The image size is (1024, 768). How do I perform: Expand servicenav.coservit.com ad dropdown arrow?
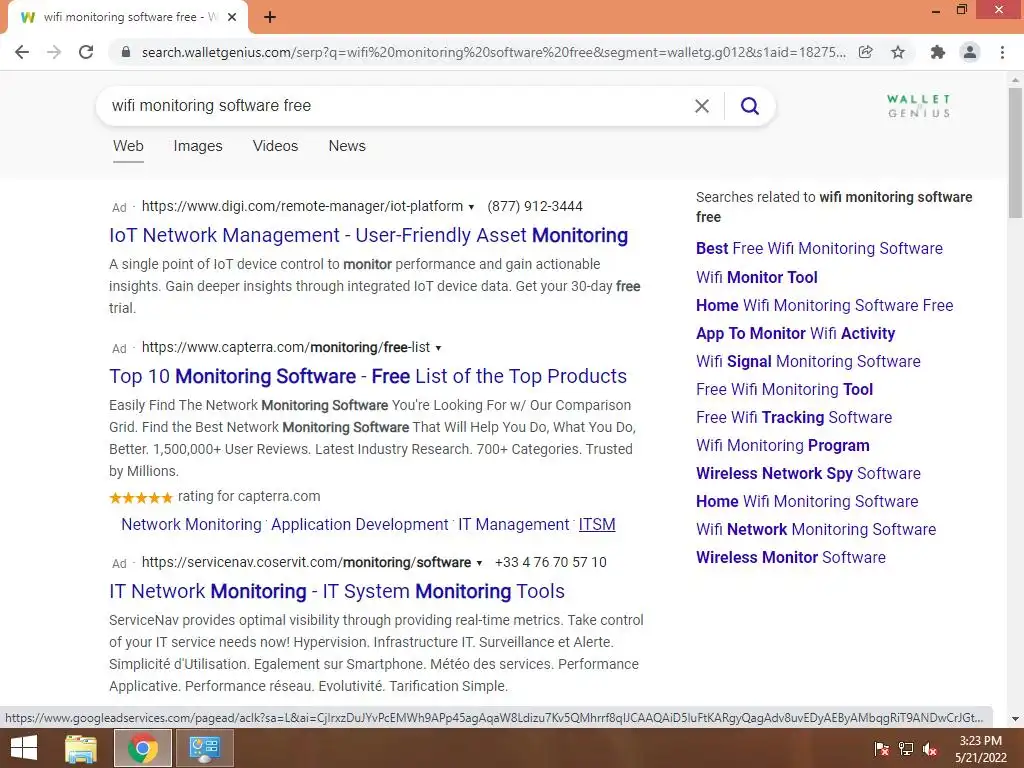[479, 563]
